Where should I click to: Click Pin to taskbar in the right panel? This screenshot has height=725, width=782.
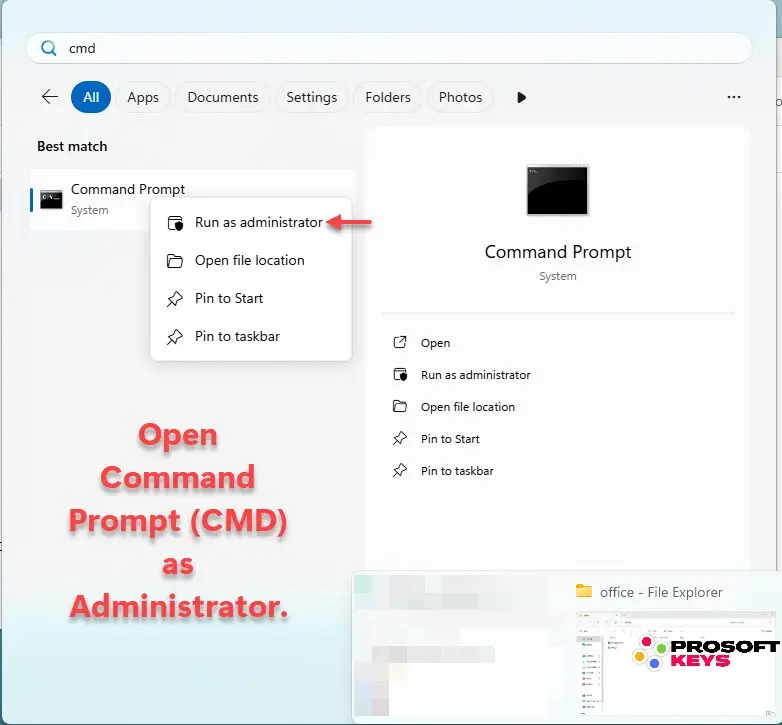[457, 471]
